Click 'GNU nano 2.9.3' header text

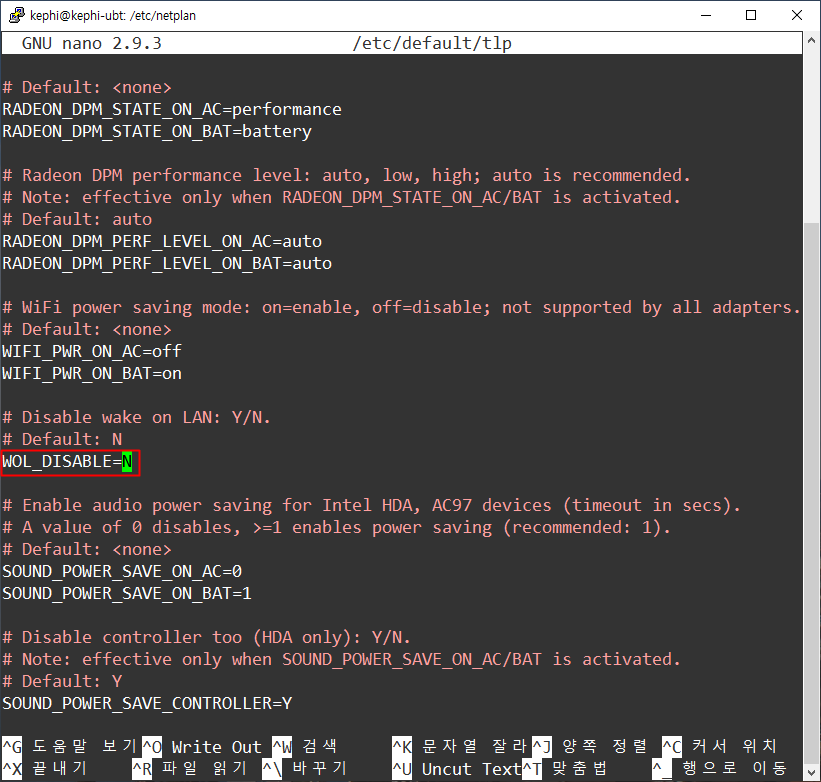tap(92, 43)
